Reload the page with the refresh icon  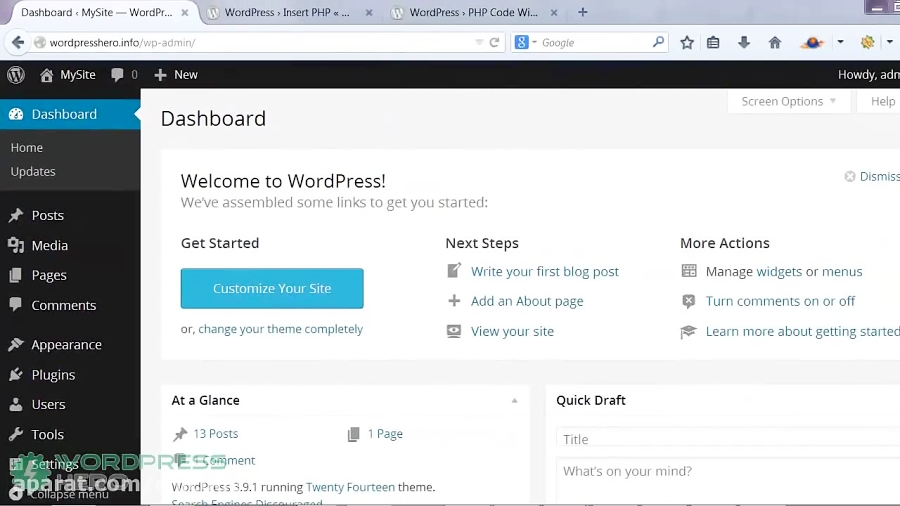(494, 42)
